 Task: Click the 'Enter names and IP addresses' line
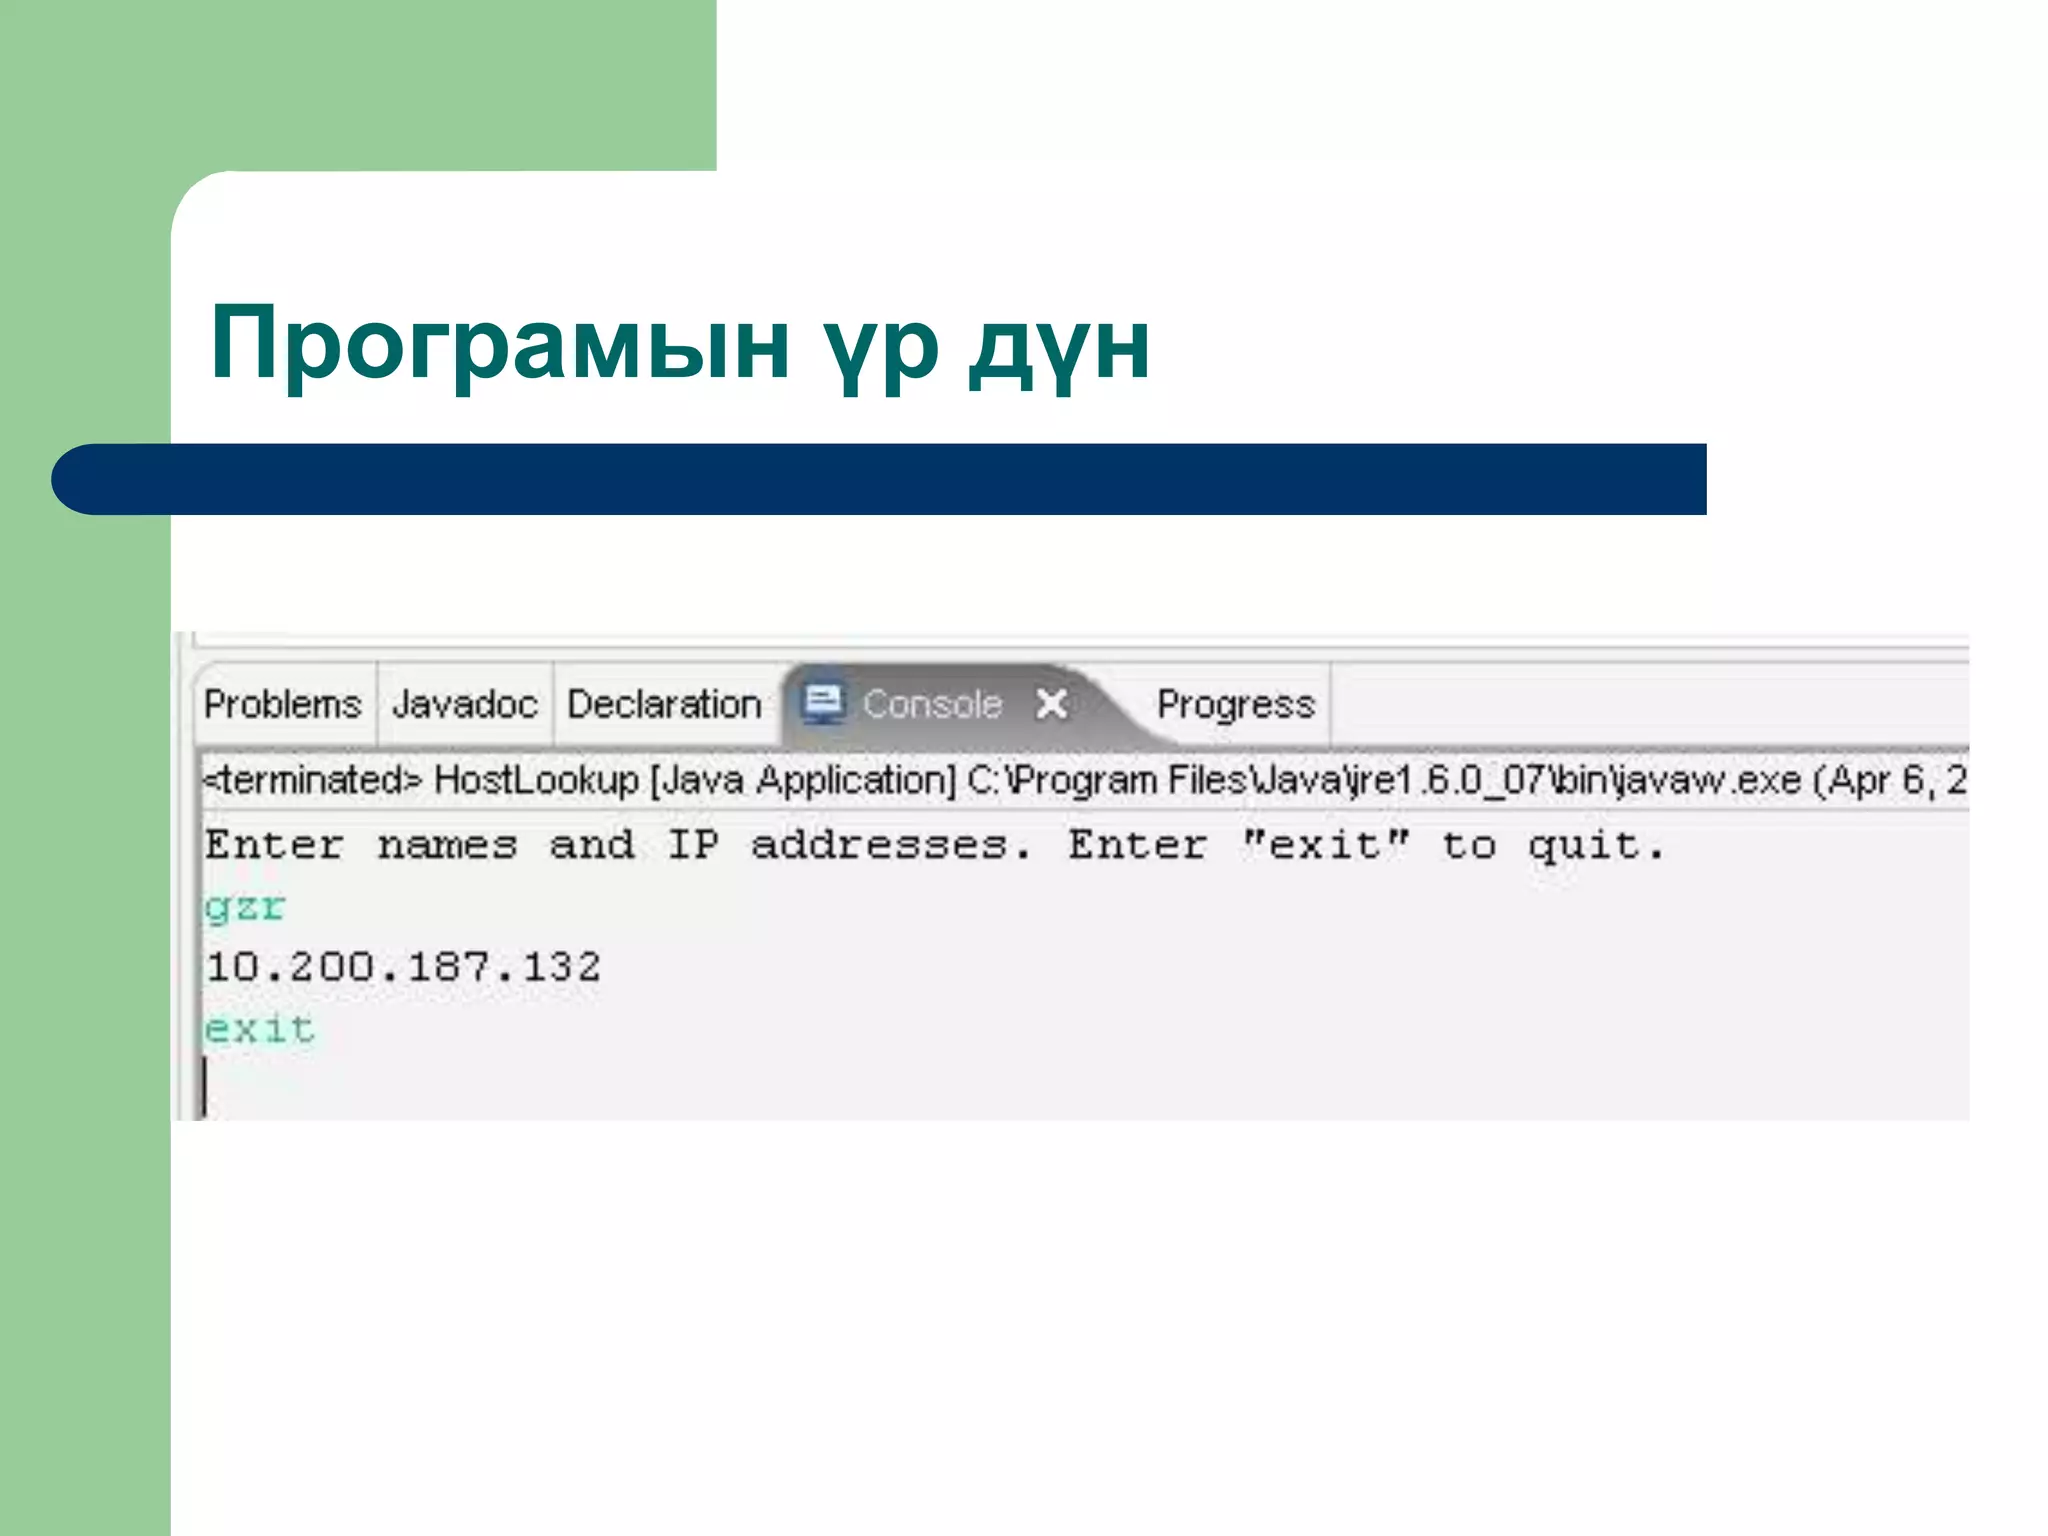(x=934, y=846)
